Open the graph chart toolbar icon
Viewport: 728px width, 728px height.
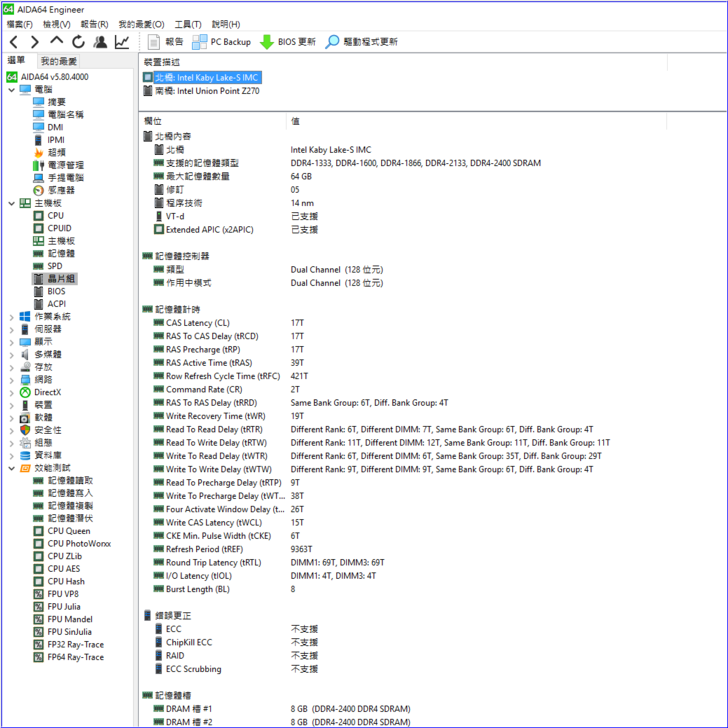click(122, 42)
